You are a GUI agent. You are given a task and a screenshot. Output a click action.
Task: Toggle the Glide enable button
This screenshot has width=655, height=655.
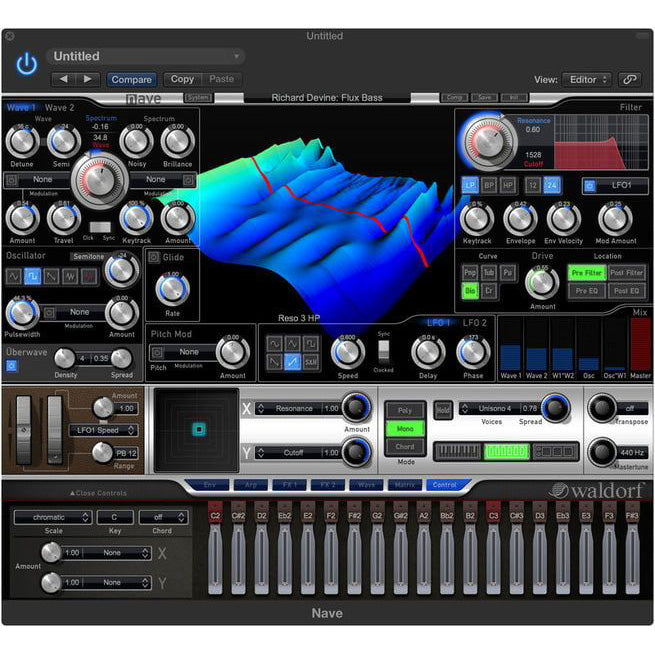[153, 258]
